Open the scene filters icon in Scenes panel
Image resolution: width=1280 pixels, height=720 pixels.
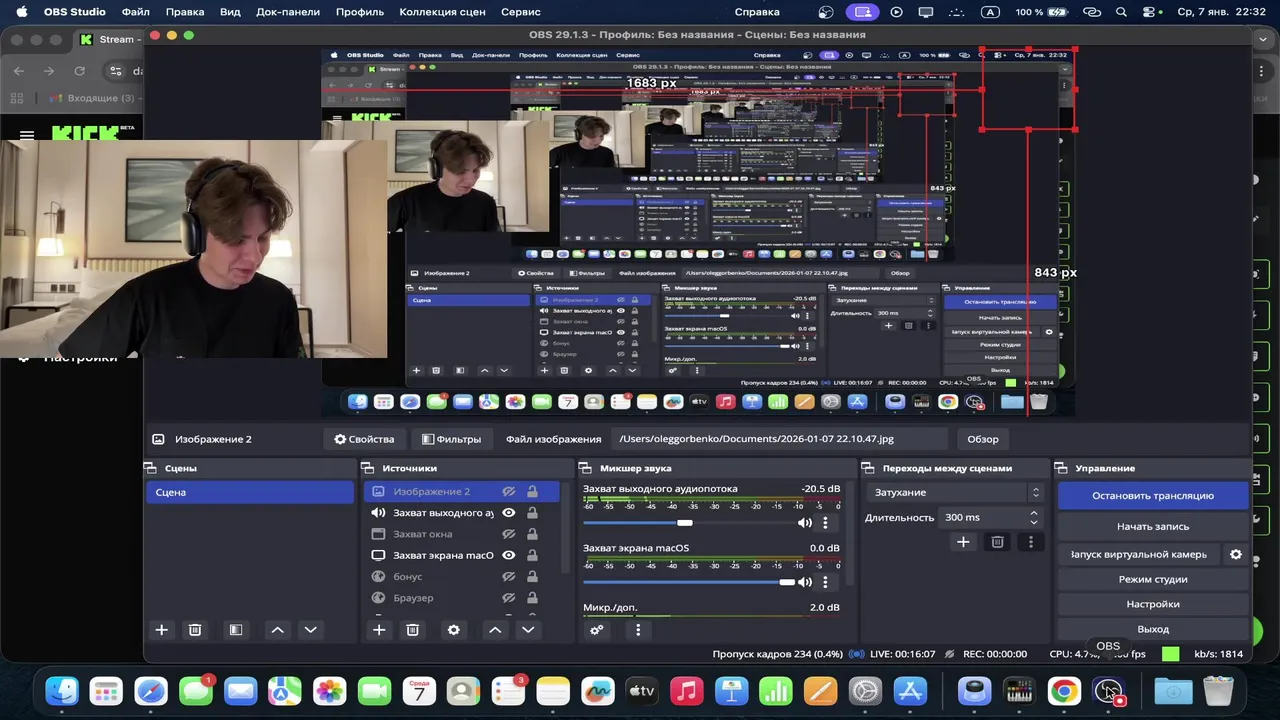pyautogui.click(x=236, y=630)
